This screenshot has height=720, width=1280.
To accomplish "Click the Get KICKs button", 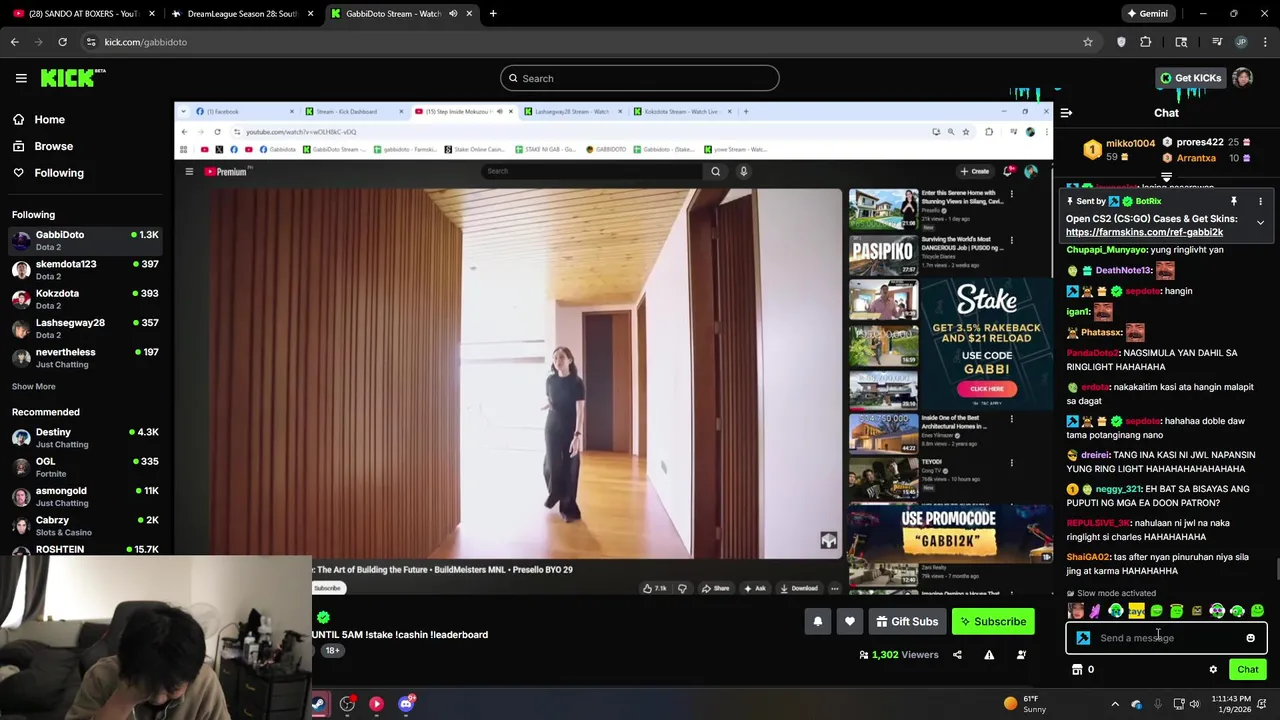I will point(1190,78).
